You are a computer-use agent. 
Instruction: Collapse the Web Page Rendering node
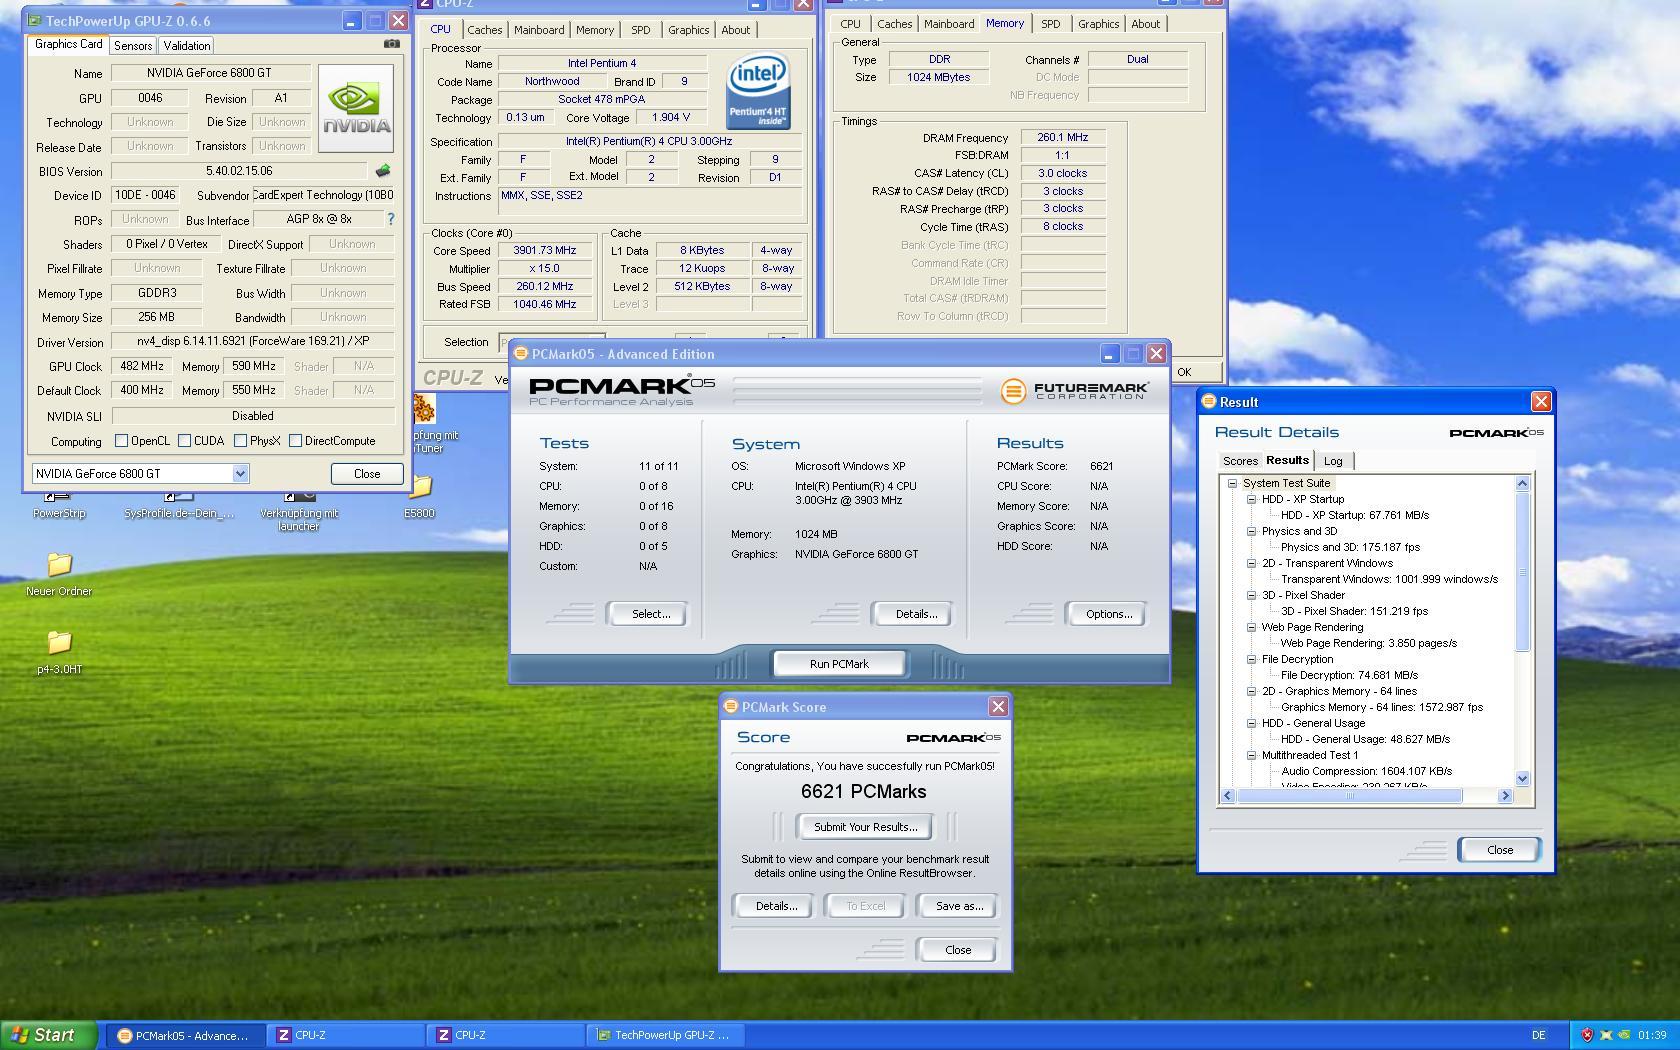(1251, 627)
